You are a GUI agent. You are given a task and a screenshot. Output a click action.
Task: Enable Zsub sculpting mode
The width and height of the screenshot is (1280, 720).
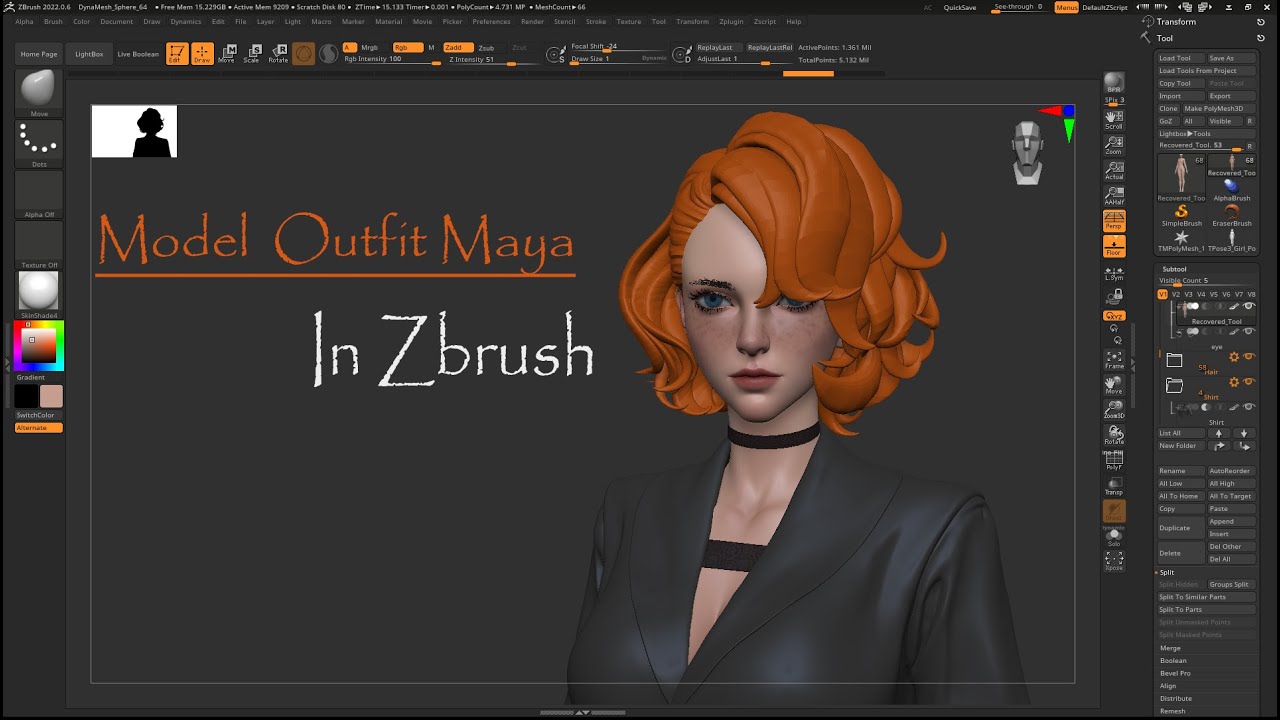[x=486, y=48]
